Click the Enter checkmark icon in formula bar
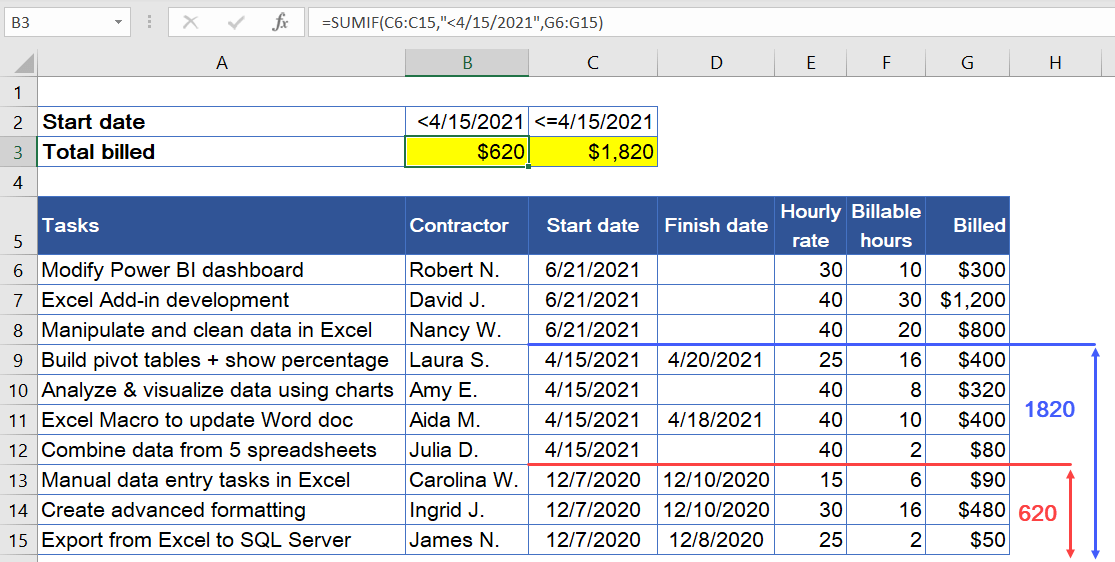This screenshot has height=562, width=1115. 236,22
